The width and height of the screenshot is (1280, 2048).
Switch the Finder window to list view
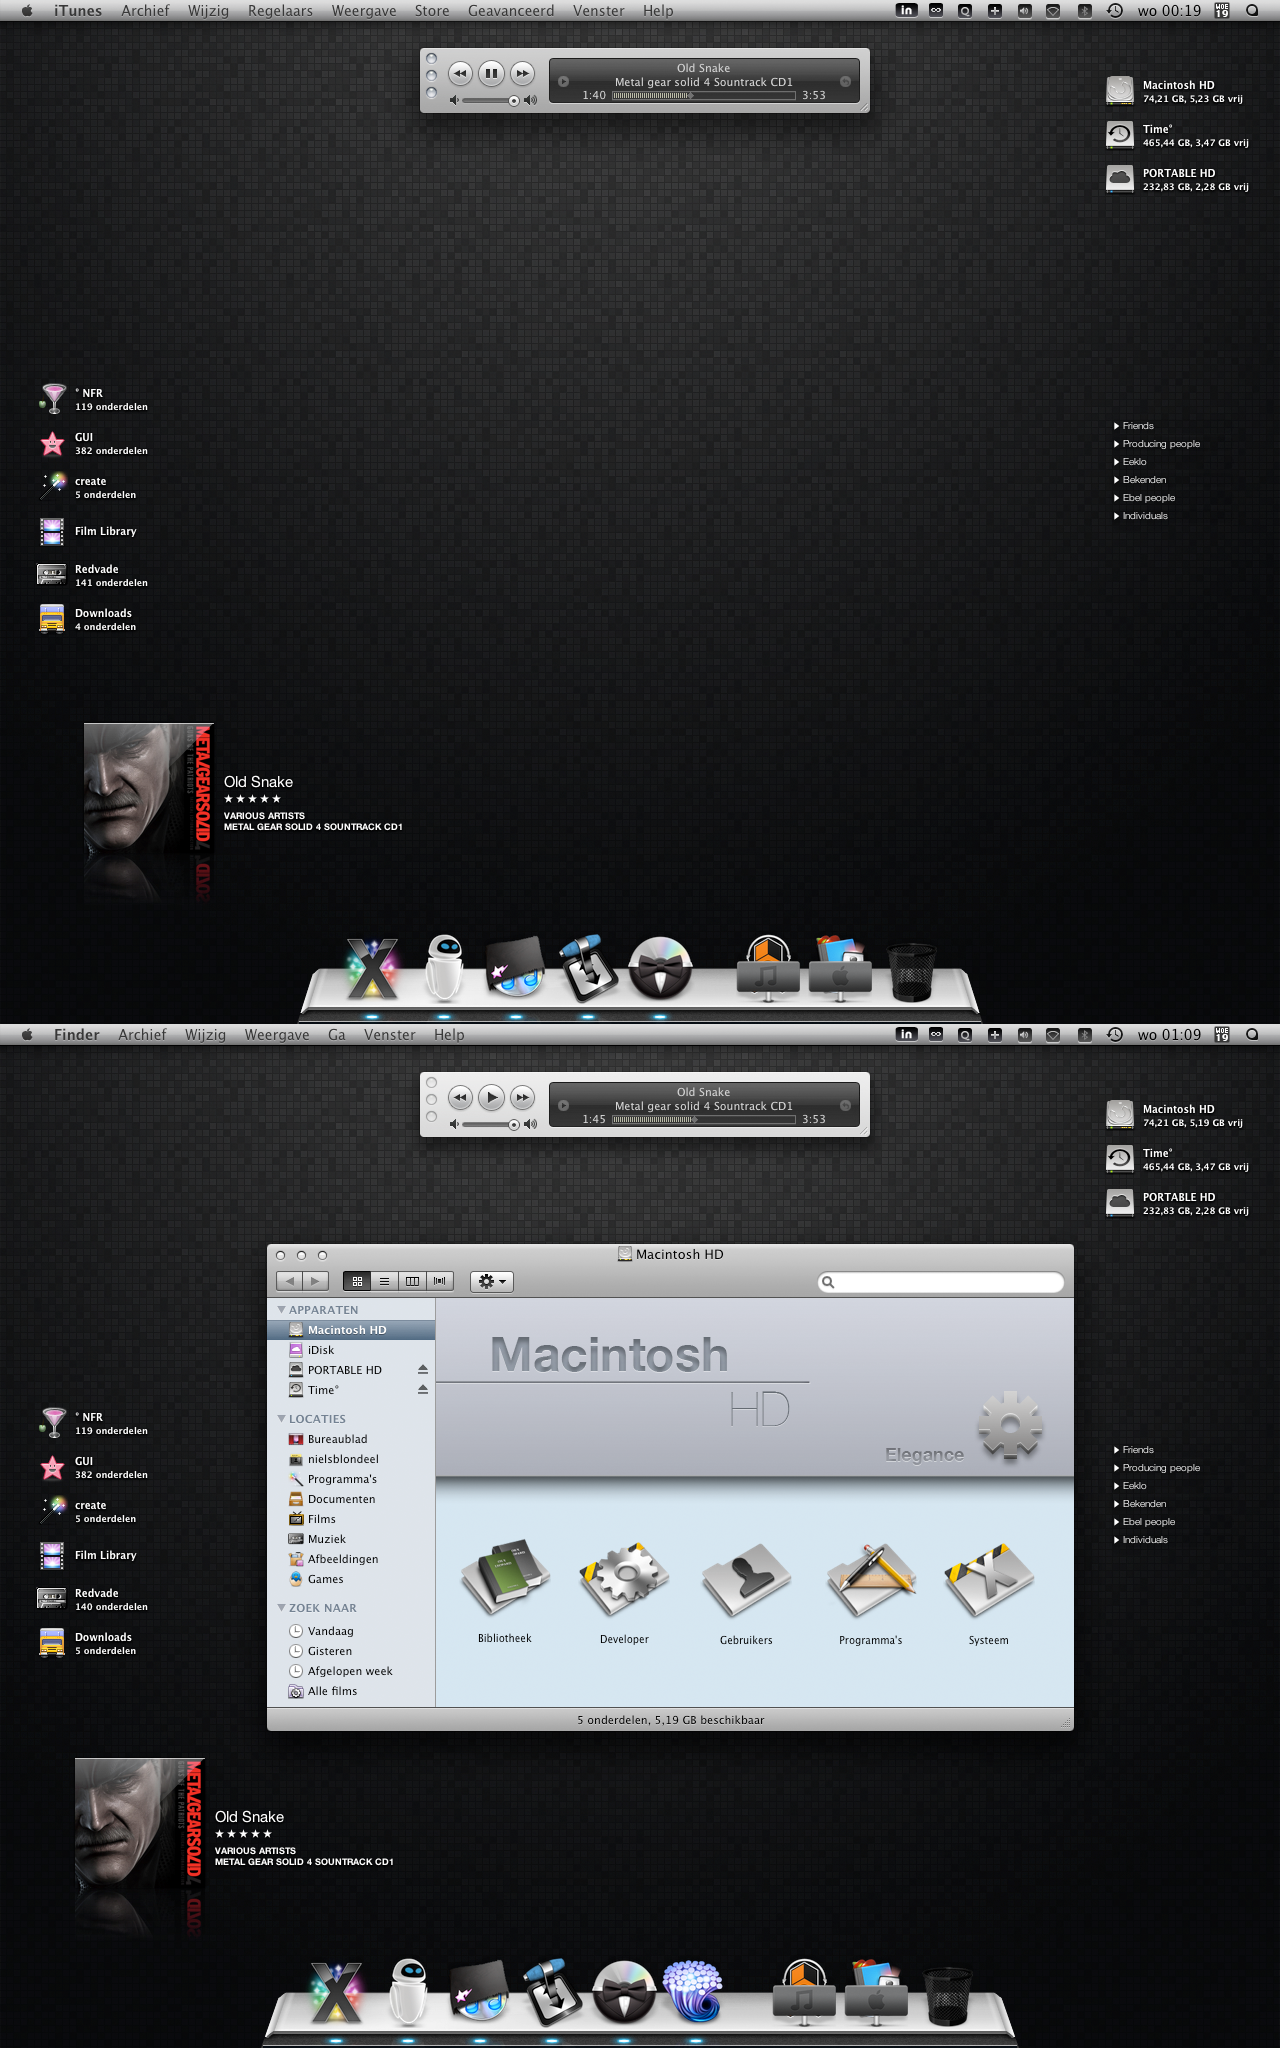click(x=384, y=1281)
